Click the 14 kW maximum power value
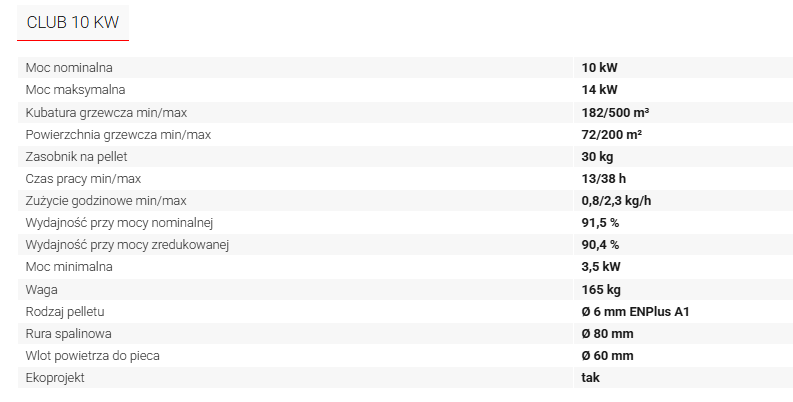The image size is (793, 402). [599, 90]
